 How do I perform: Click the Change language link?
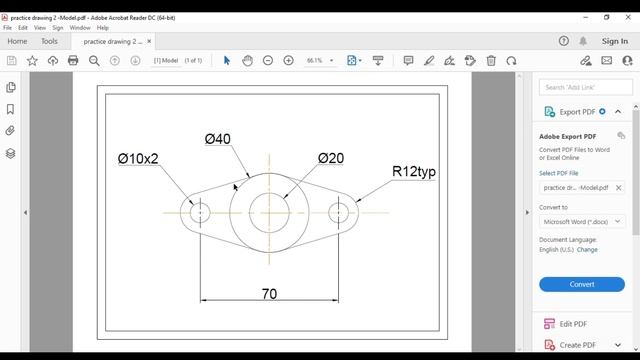587,249
